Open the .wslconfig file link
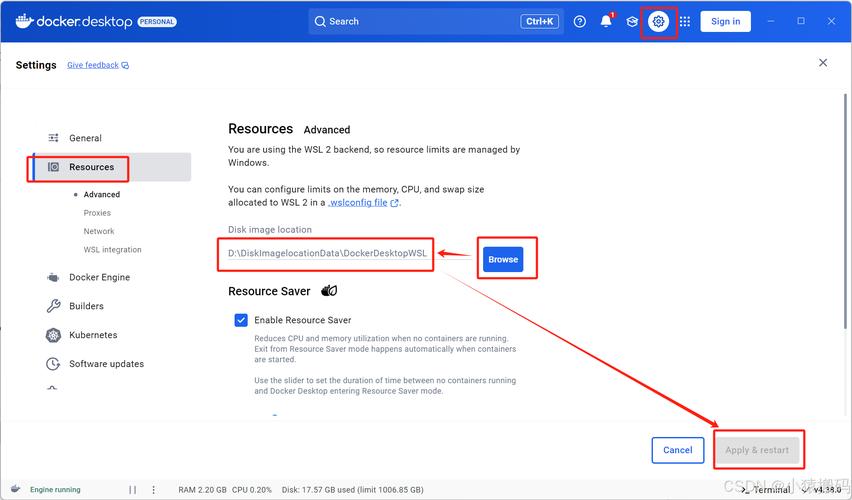Viewport: 852px width, 500px height. pos(358,202)
